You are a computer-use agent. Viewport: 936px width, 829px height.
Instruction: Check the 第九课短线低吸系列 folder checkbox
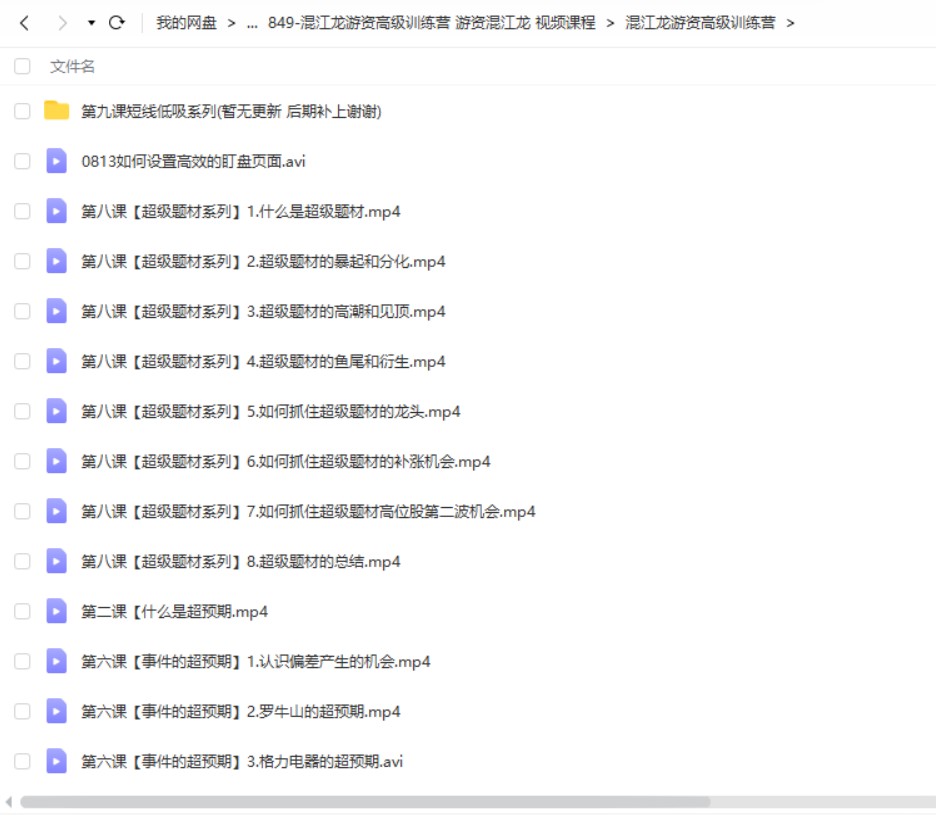[22, 111]
